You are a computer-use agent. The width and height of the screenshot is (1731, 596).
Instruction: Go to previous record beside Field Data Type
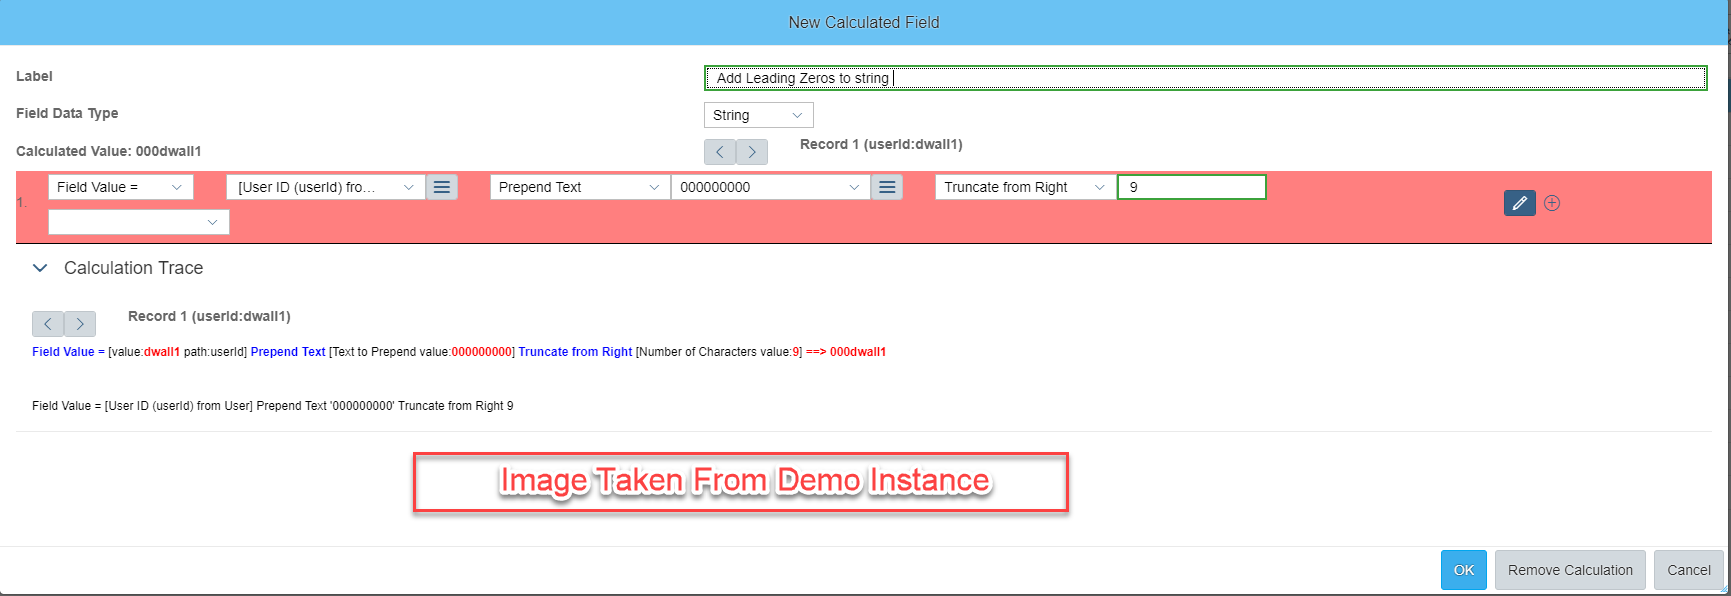(720, 152)
